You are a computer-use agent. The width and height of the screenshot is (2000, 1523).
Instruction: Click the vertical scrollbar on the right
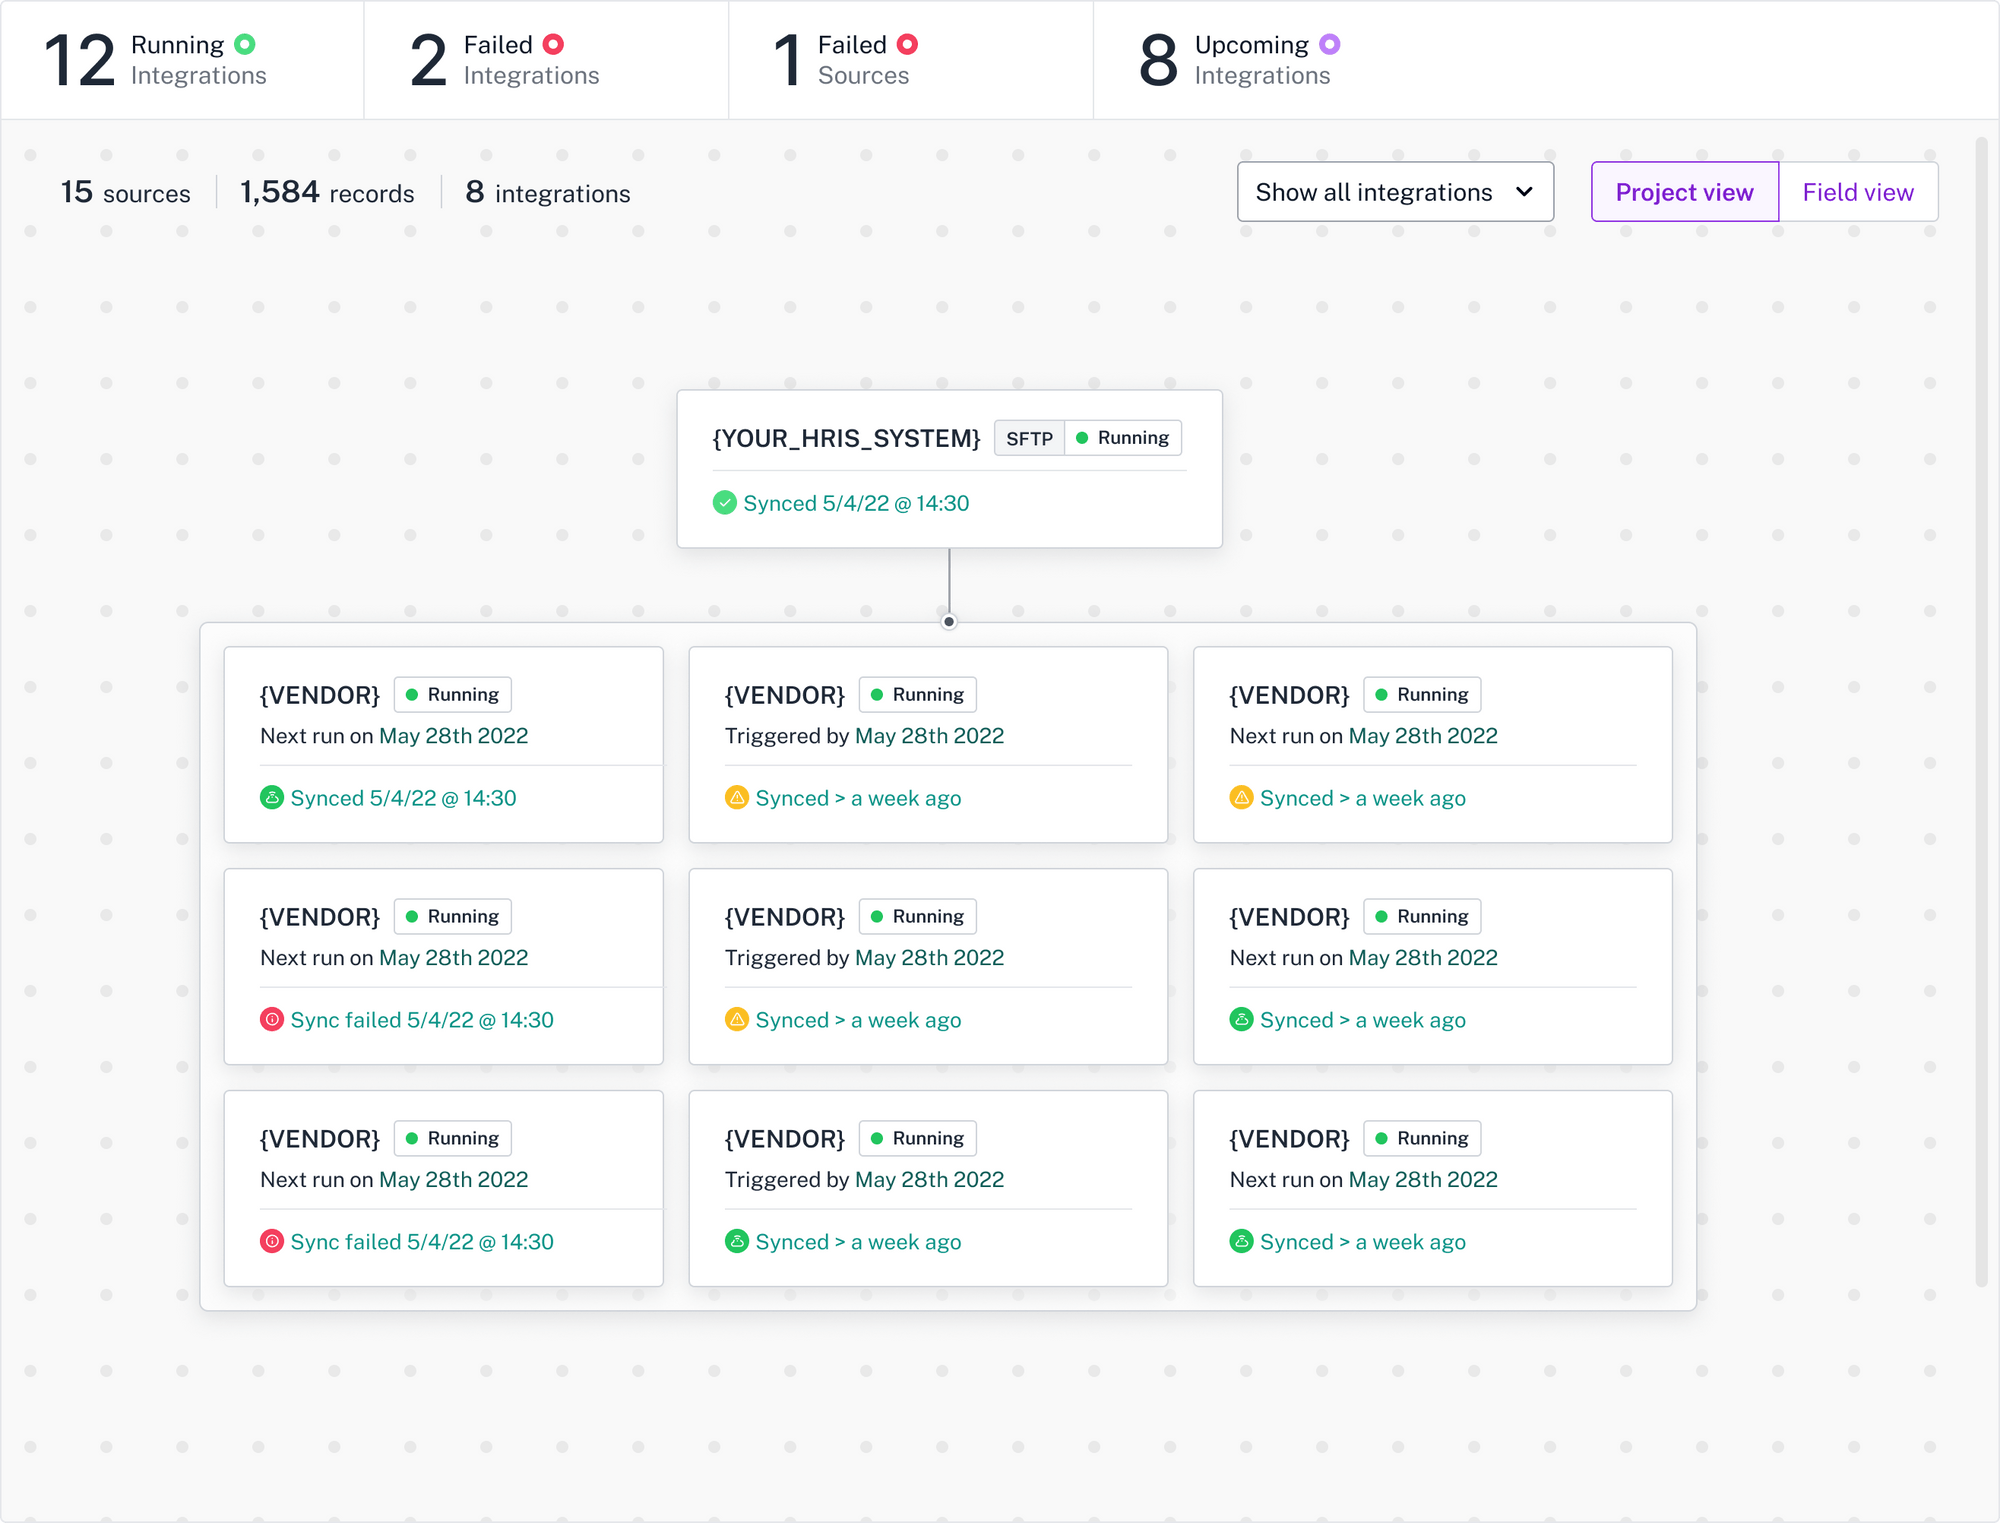coord(1981,710)
